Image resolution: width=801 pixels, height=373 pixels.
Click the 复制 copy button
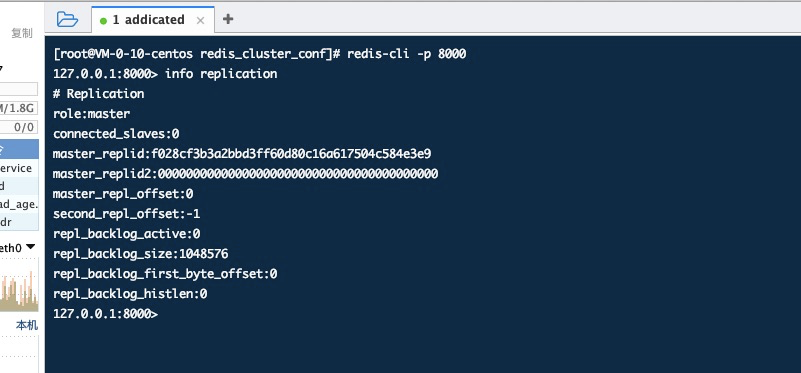click(22, 33)
